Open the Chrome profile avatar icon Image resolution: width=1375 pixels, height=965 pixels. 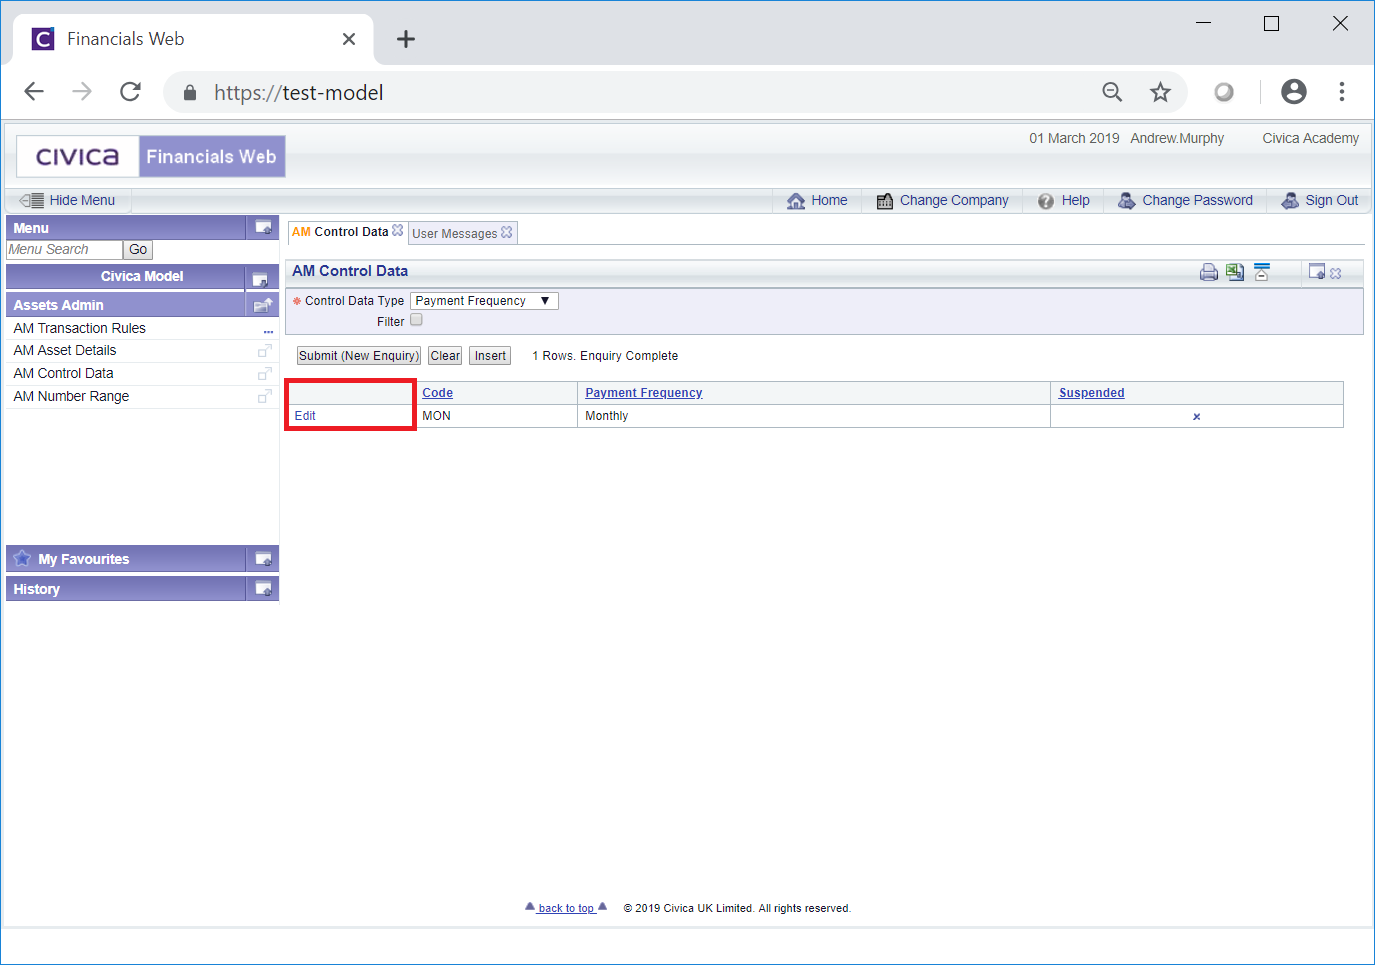coord(1294,92)
